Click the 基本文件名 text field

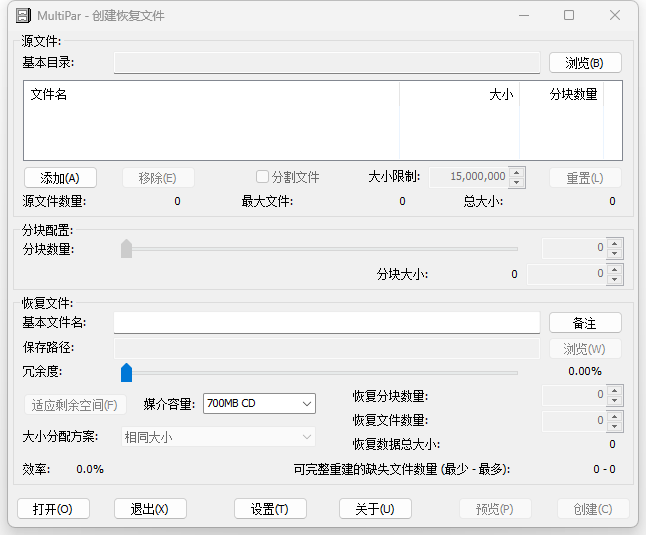[327, 322]
